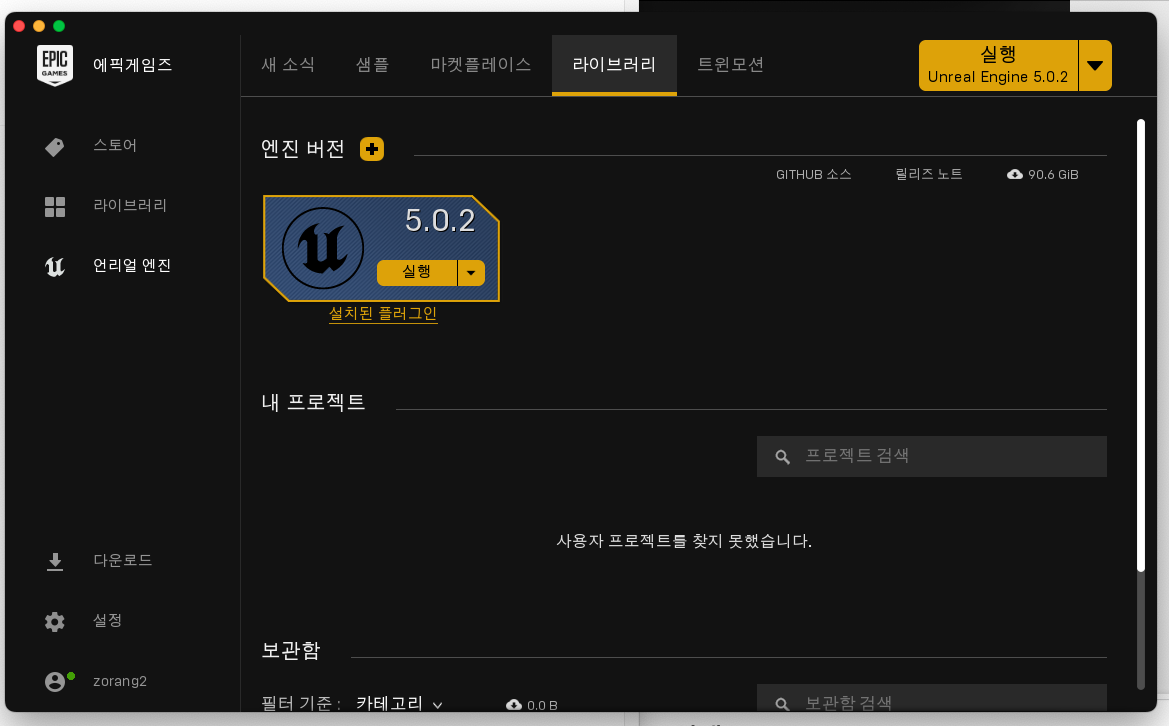Click the 보관함 검색 magnifier icon
The image size is (1169, 726).
(x=782, y=704)
